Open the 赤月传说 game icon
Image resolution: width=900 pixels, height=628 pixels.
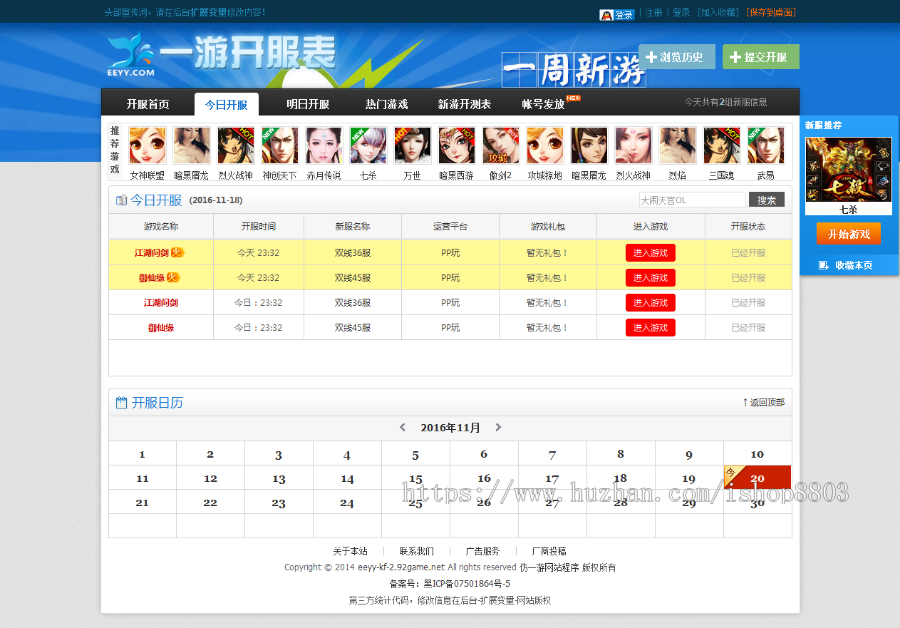click(x=324, y=146)
